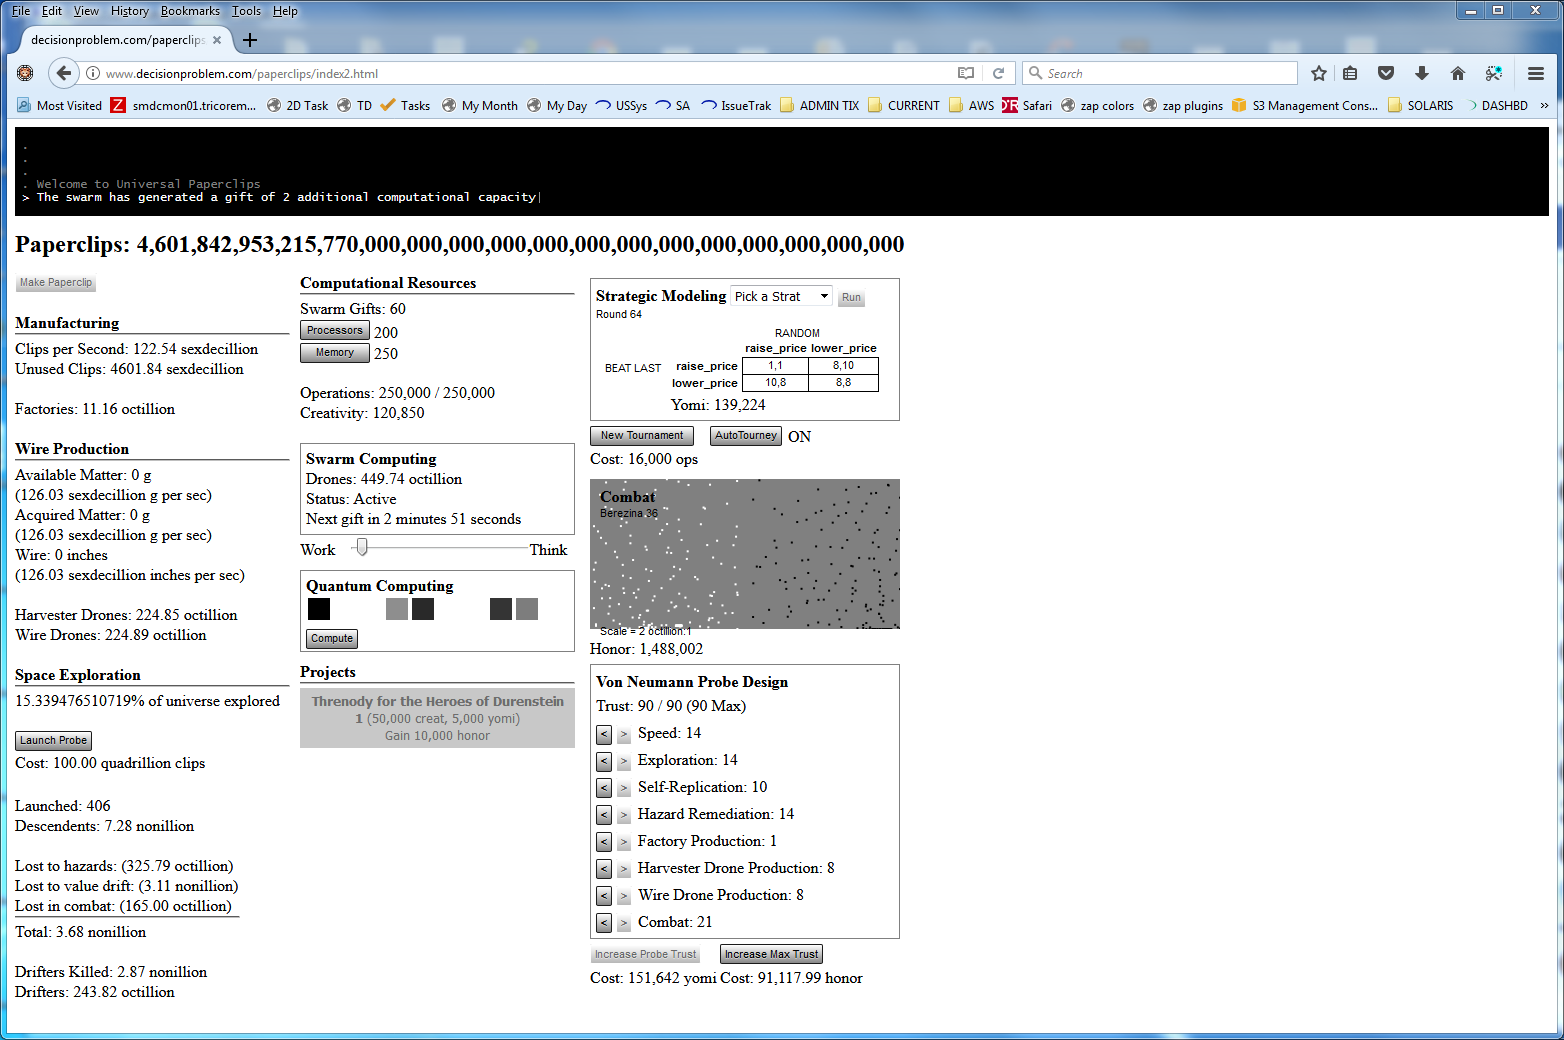Increase Combat with right arrow

[623, 924]
